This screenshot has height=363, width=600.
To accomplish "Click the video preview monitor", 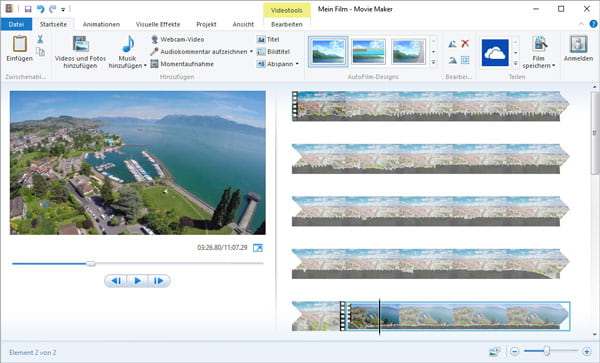I will click(x=138, y=163).
